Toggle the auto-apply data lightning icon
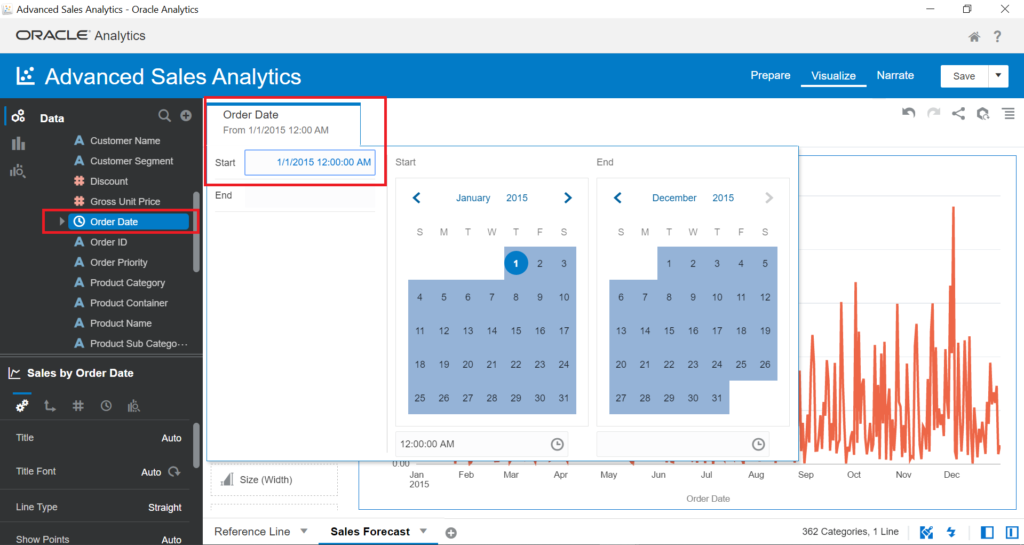Viewport: 1024px width, 545px height. pyautogui.click(x=951, y=532)
